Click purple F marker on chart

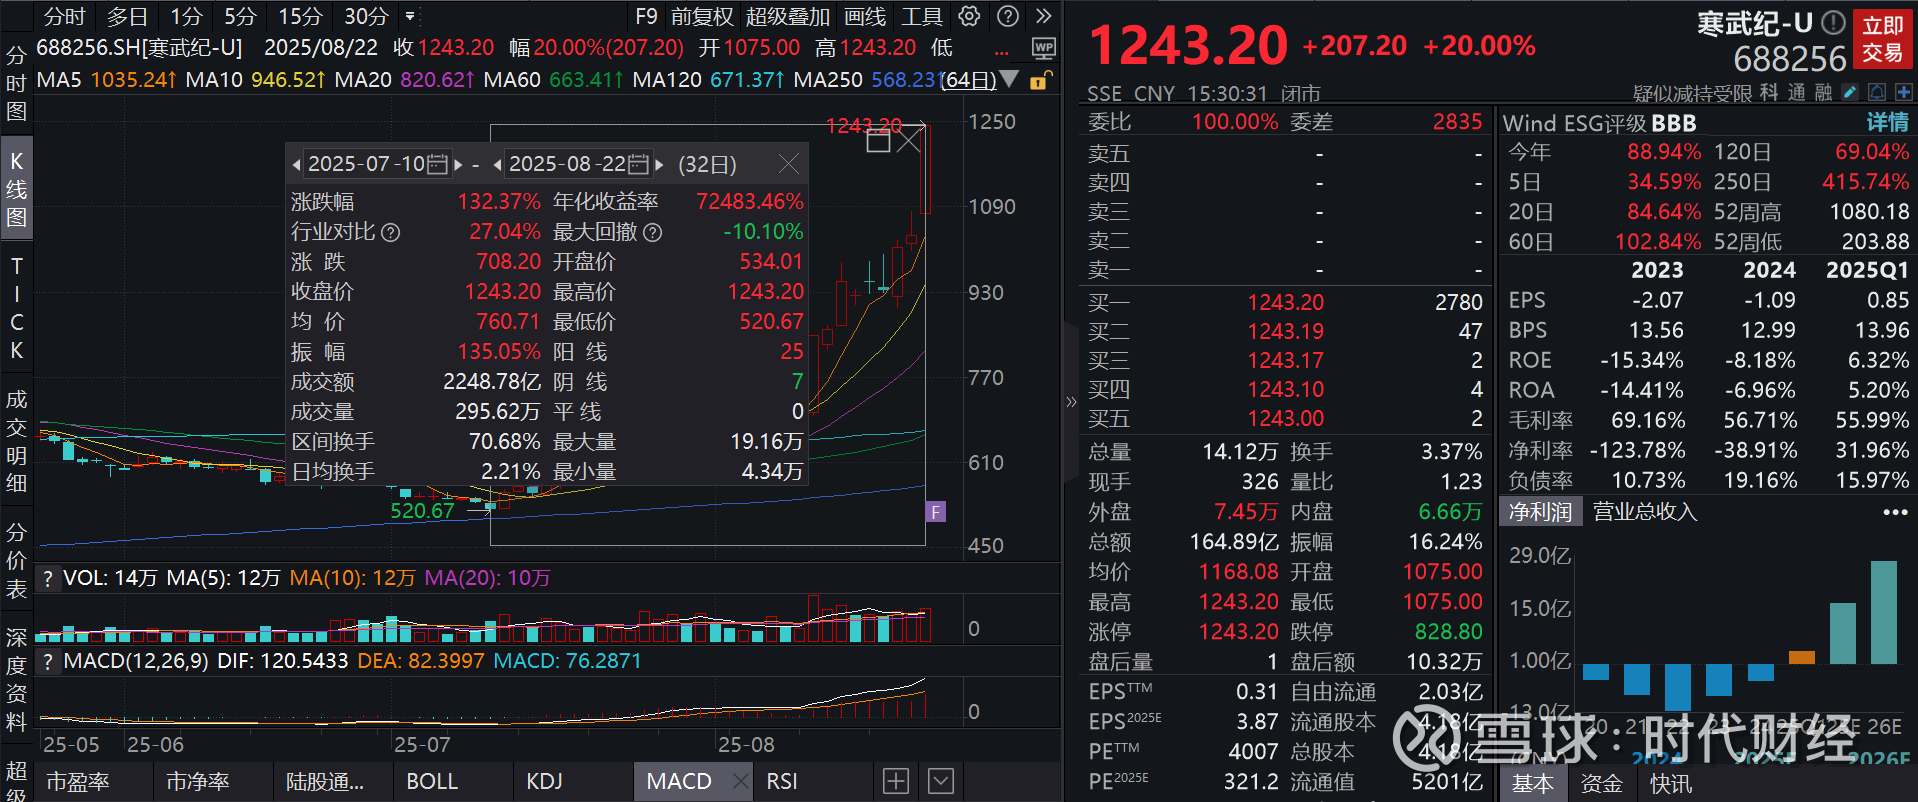coord(936,512)
